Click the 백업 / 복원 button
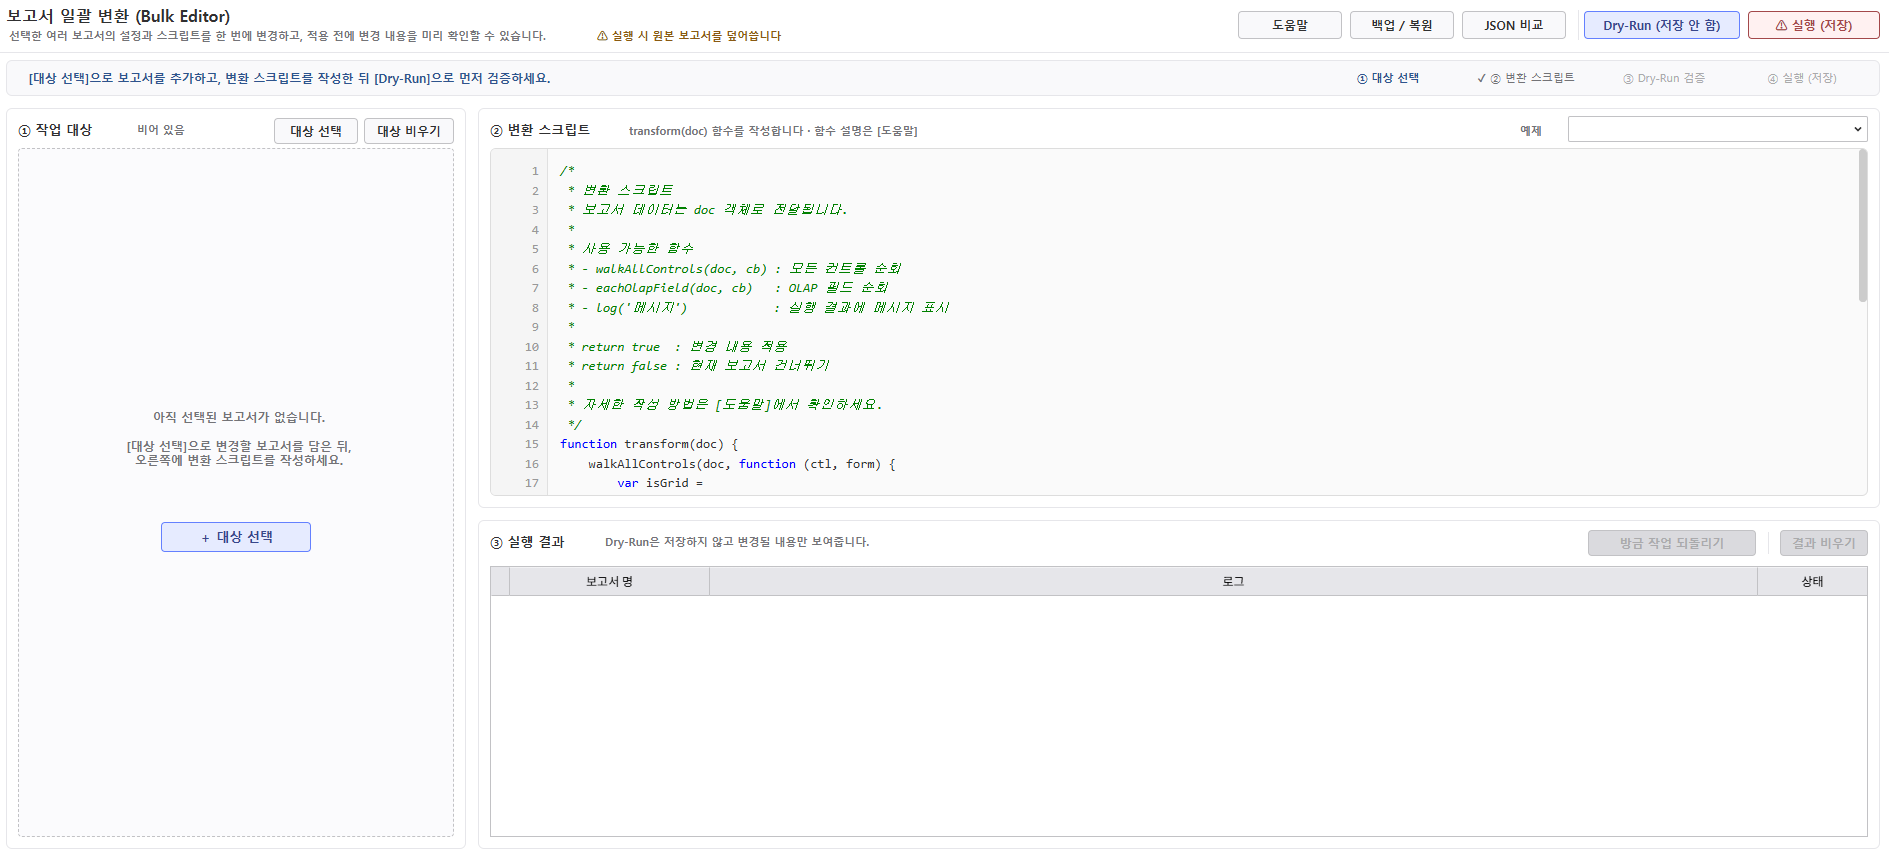The image size is (1889, 855). coord(1401,25)
